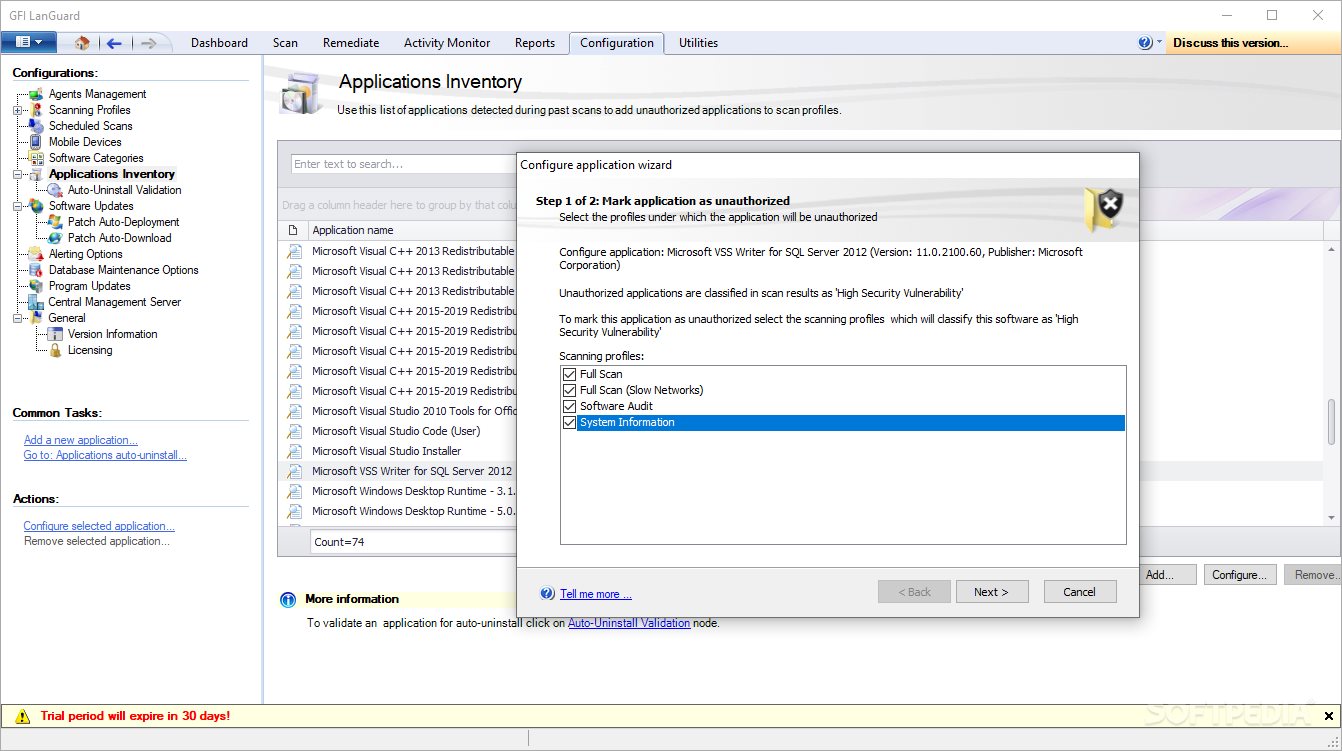1342x751 pixels.
Task: Click Microsoft Visual Studio Code (User) row icon
Action: pyautogui.click(x=294, y=431)
